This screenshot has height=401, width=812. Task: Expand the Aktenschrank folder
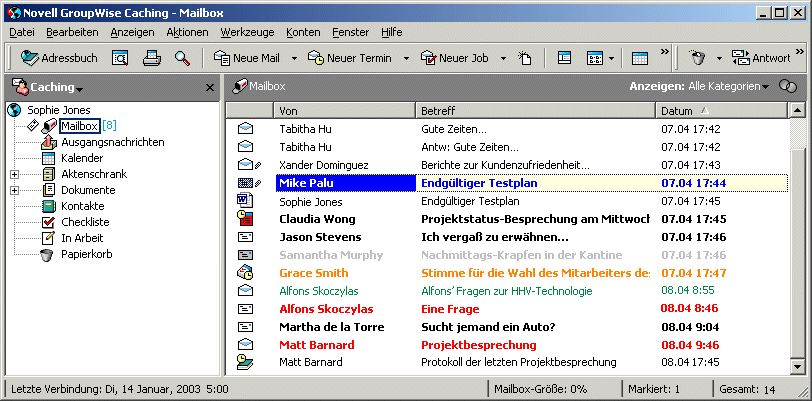point(14,174)
